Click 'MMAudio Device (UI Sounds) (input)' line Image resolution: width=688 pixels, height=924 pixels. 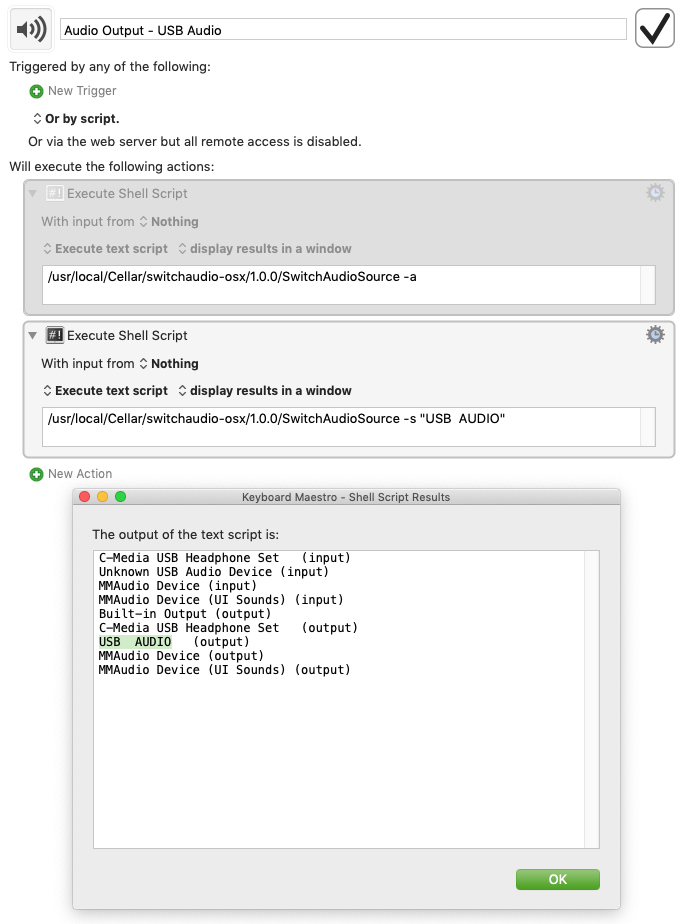(221, 600)
